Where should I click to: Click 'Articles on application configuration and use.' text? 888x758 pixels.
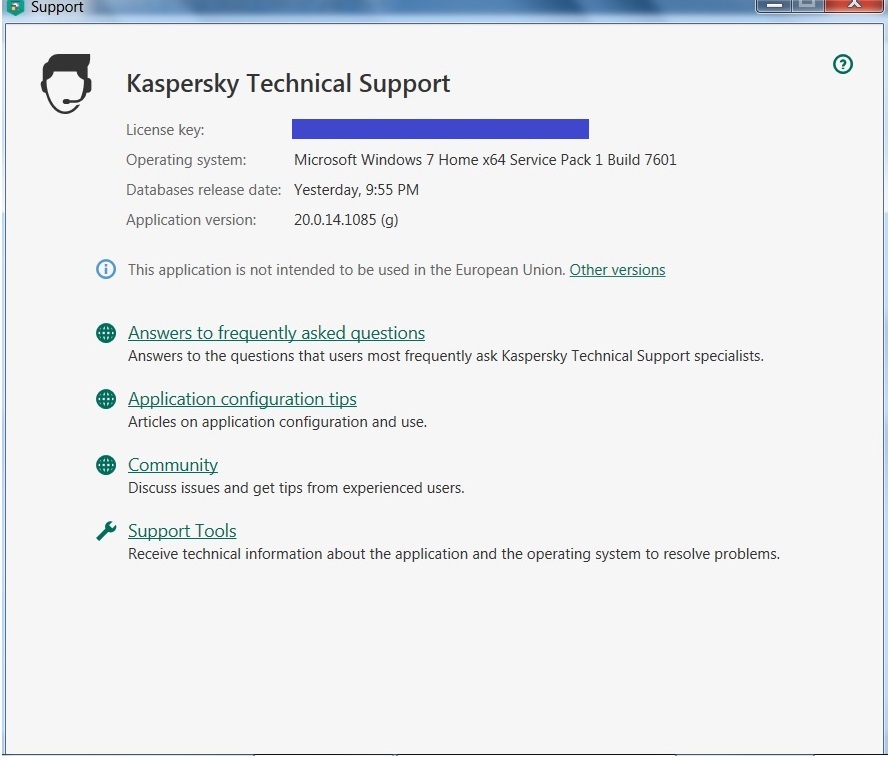click(278, 422)
